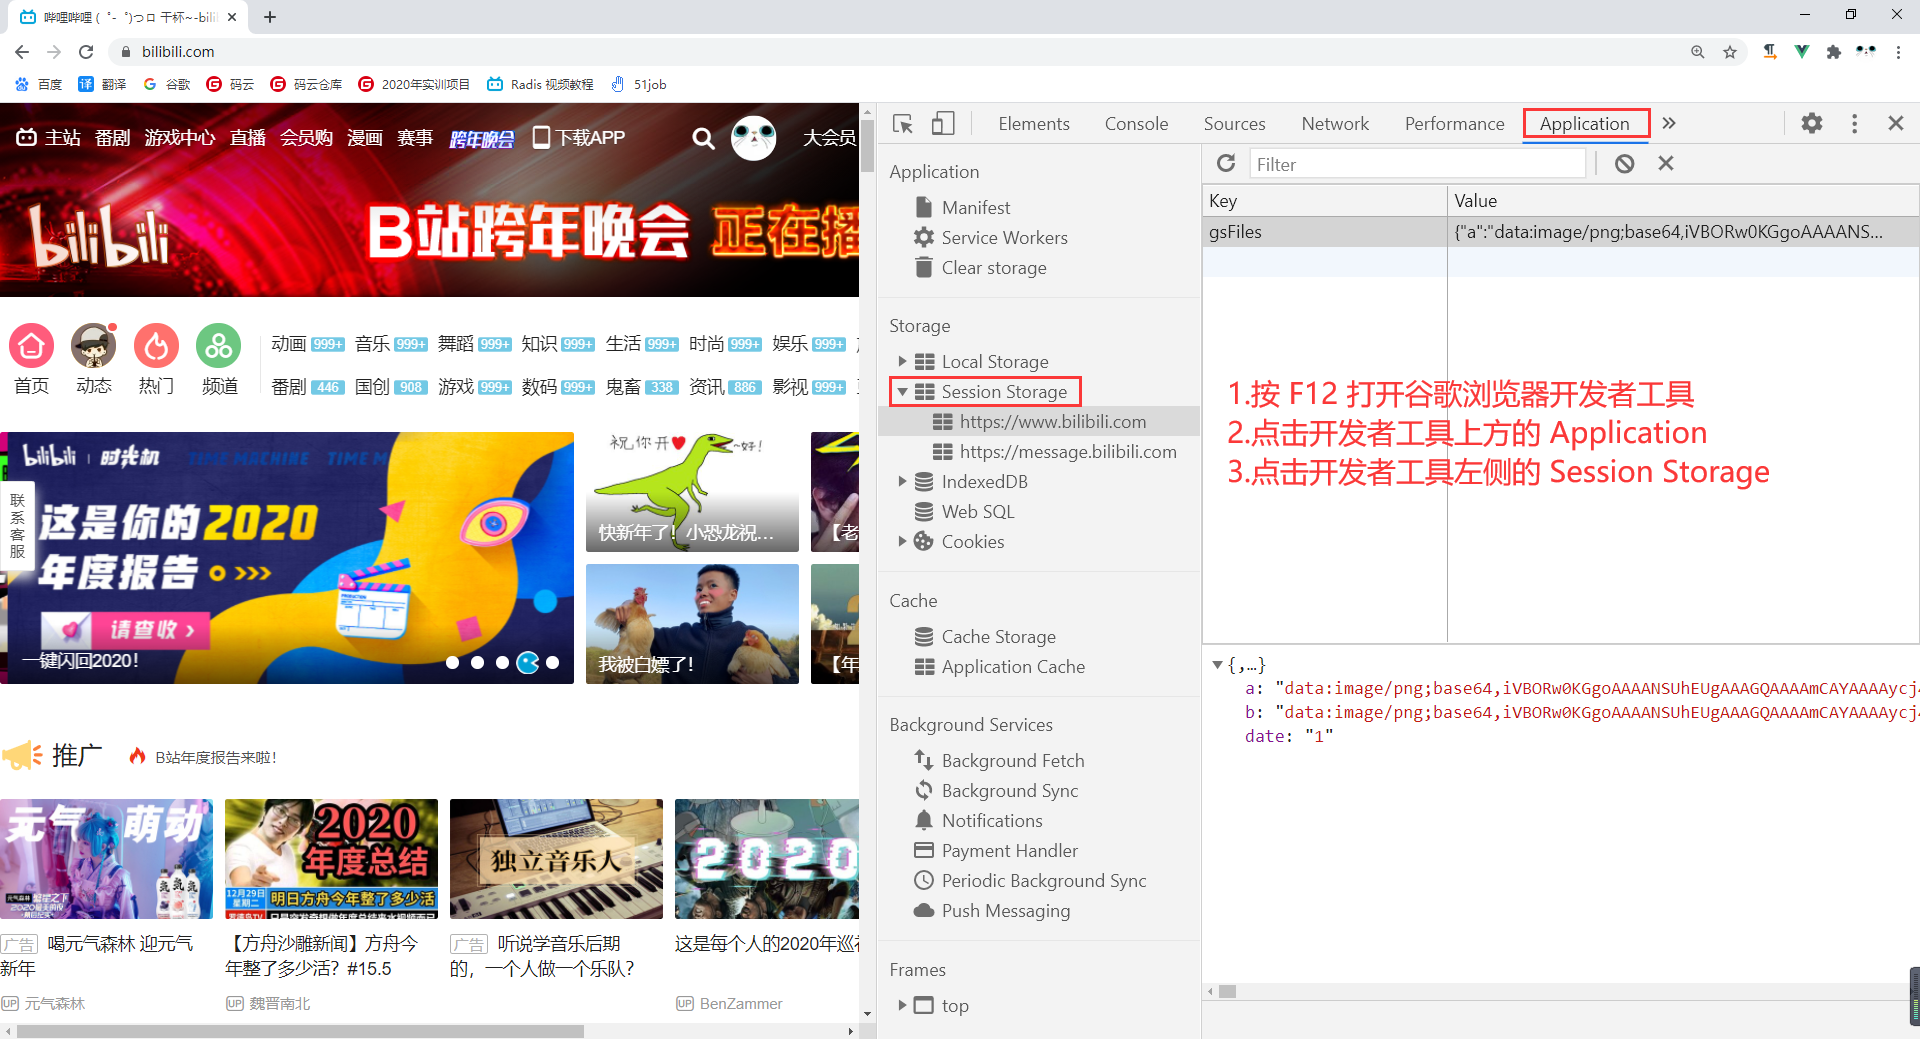Click the Key column header
Screen dimensions: 1920x1039
click(x=1324, y=200)
